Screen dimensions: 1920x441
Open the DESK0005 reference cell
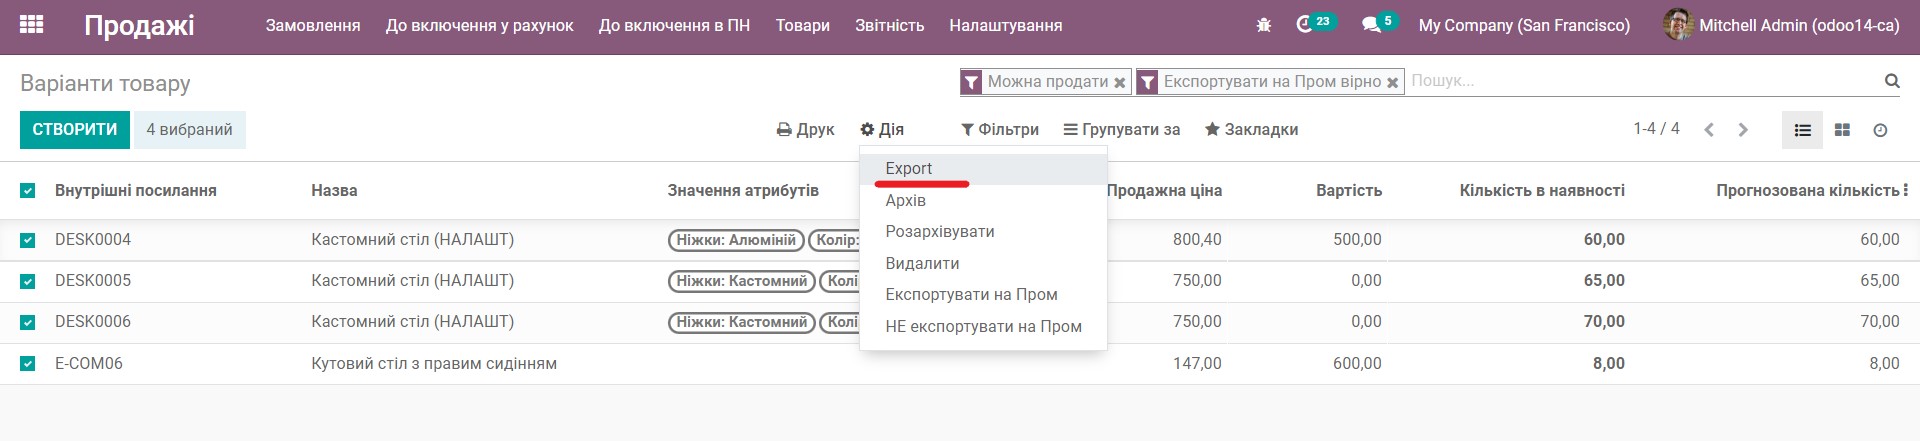click(93, 281)
